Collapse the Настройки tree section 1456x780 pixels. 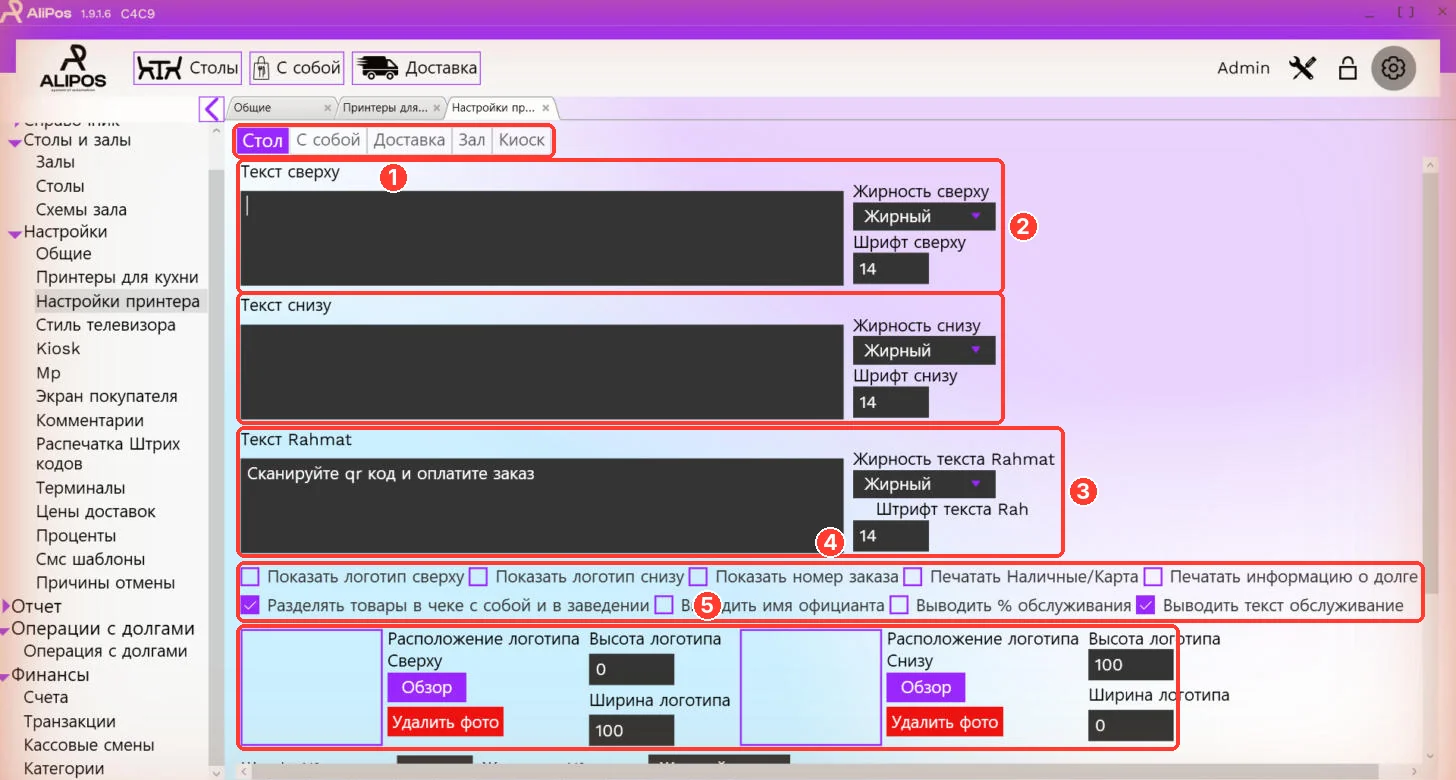click(15, 233)
